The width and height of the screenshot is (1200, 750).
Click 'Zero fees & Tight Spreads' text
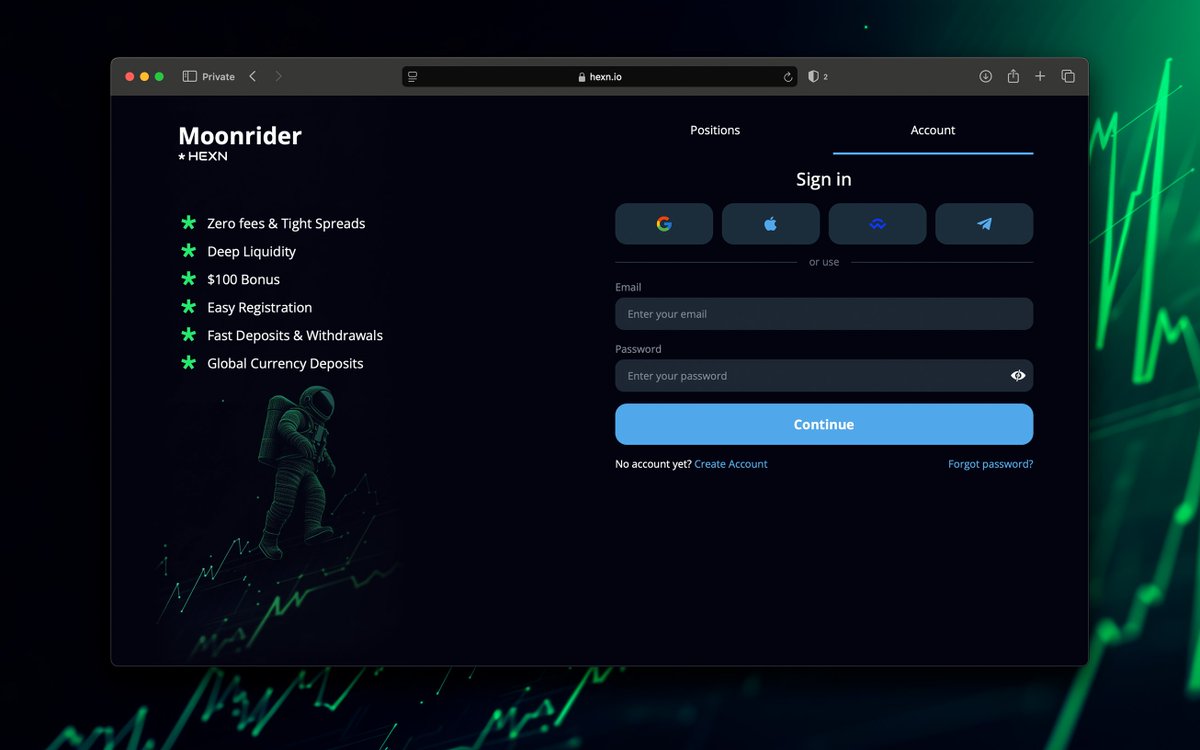click(x=286, y=224)
